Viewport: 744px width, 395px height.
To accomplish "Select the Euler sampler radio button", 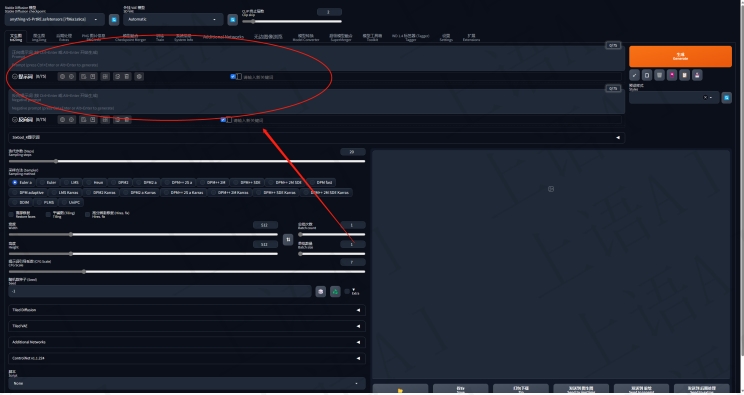I will [47, 182].
